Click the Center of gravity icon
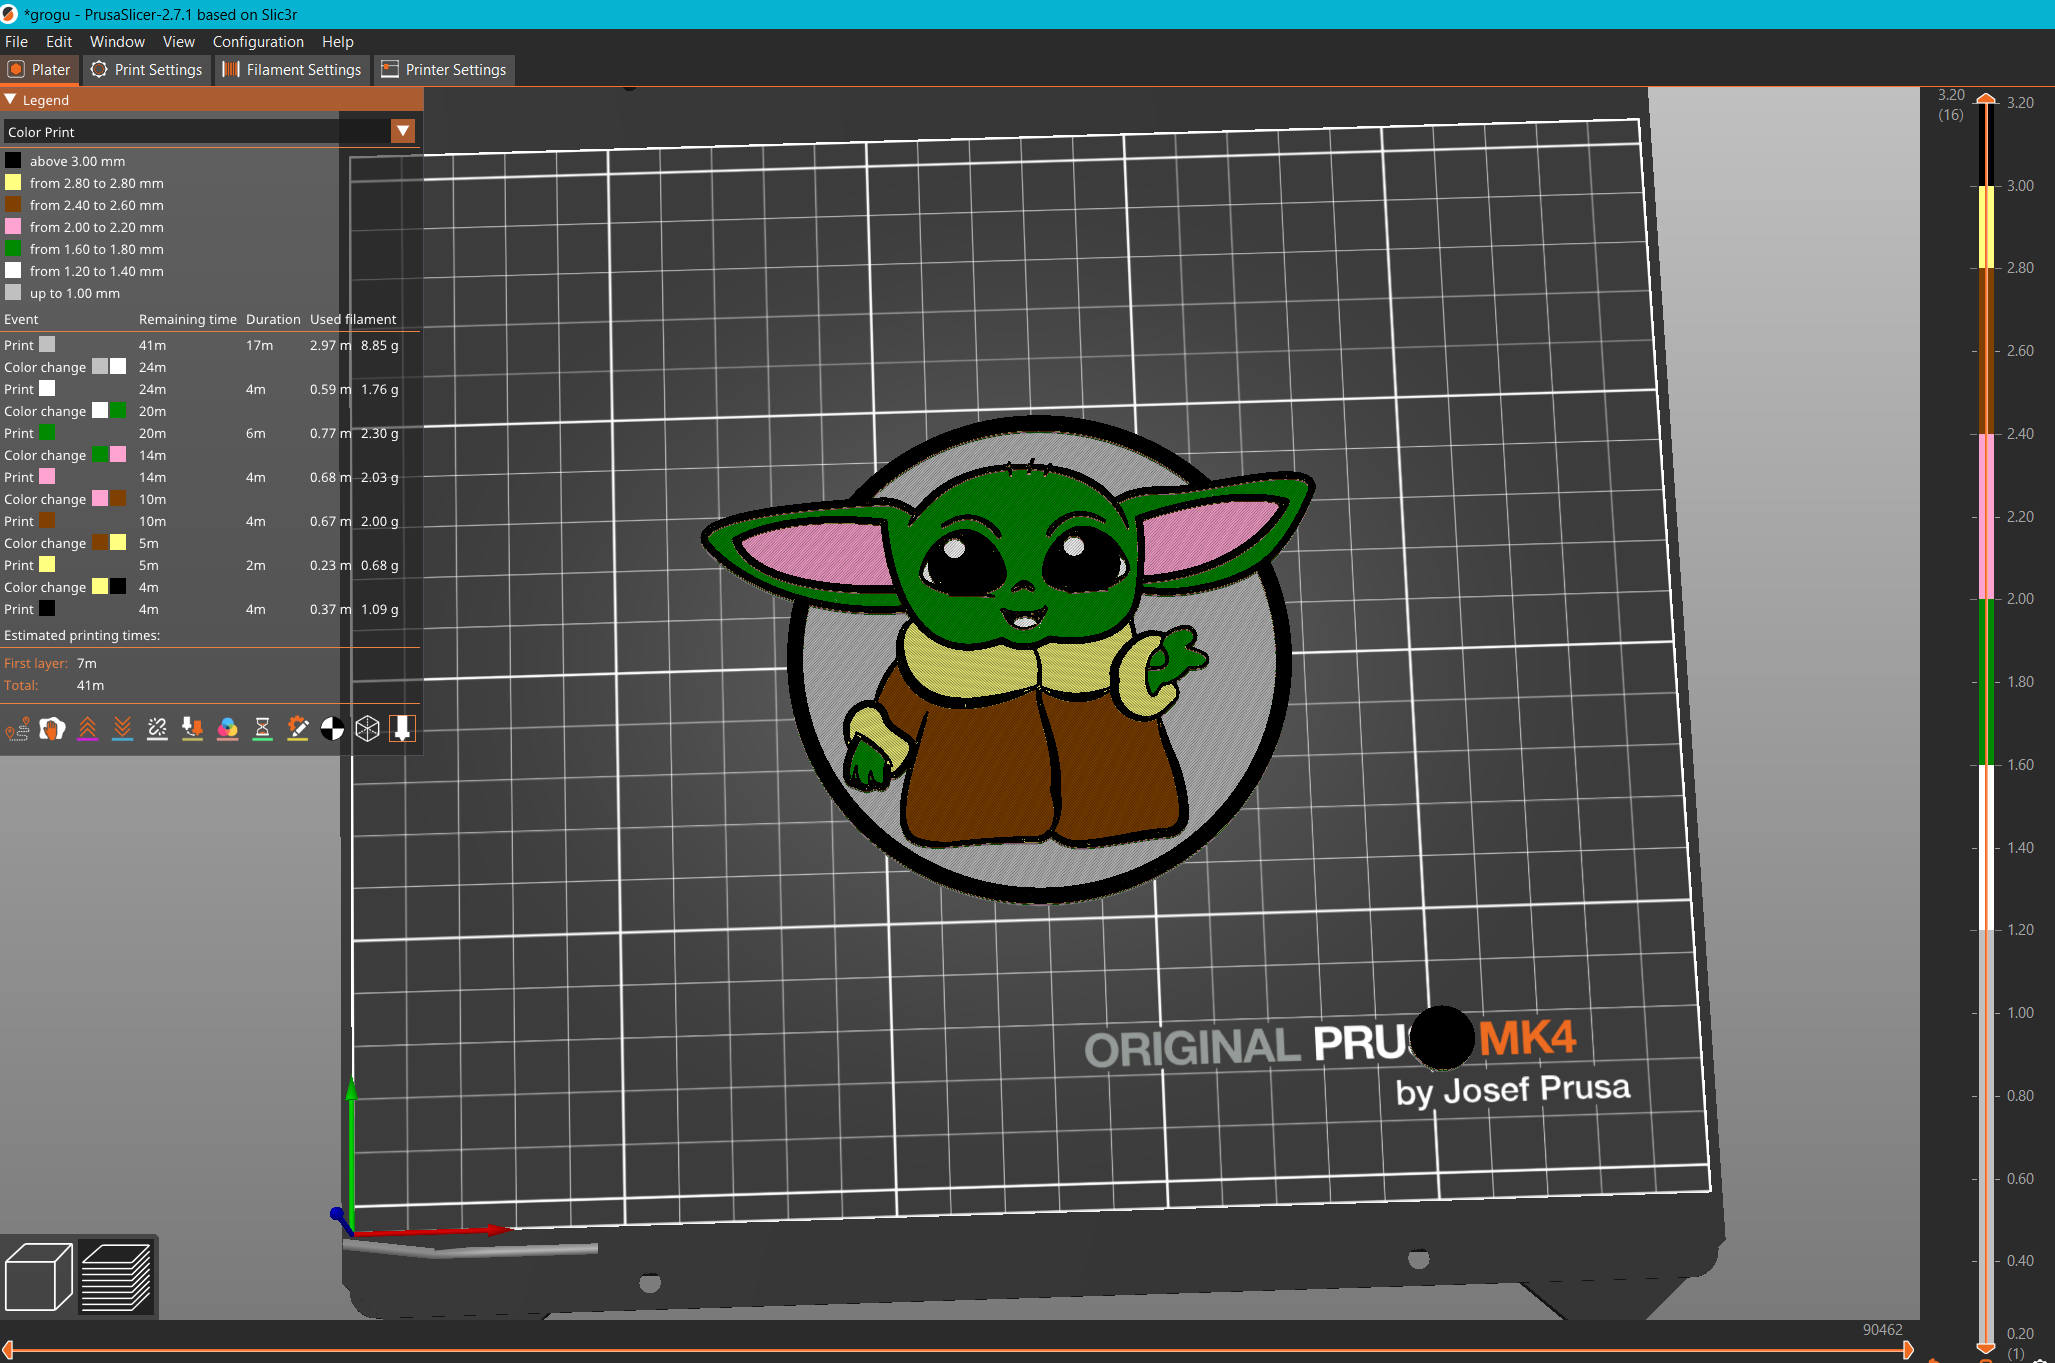Image resolution: width=2055 pixels, height=1363 pixels. pyautogui.click(x=332, y=729)
